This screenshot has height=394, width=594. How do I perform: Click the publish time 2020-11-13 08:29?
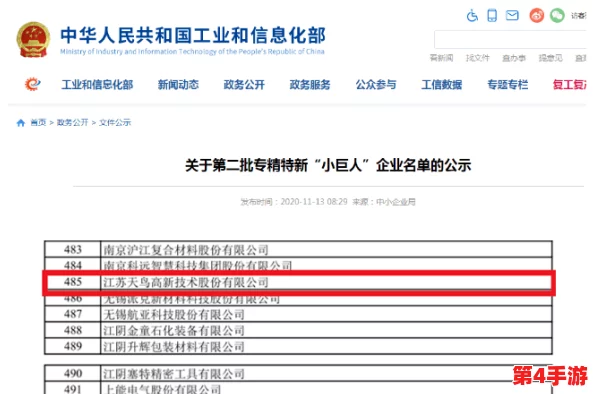[314, 202]
